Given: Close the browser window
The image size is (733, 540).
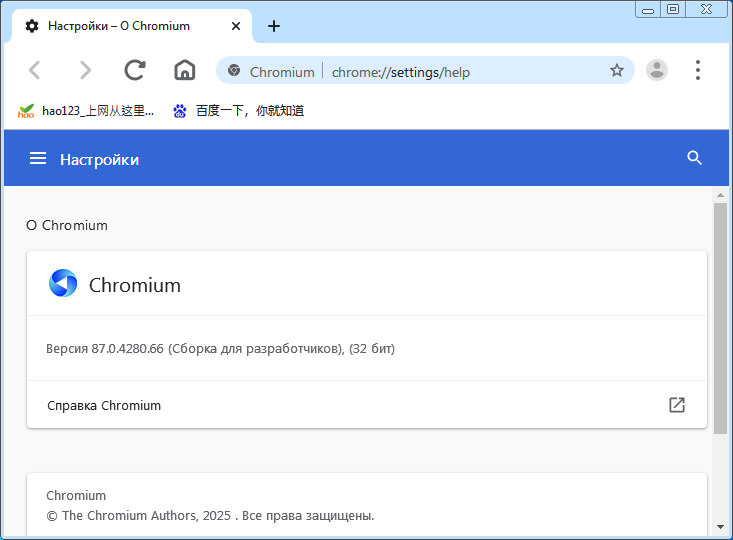Looking at the screenshot, I should coord(706,9).
